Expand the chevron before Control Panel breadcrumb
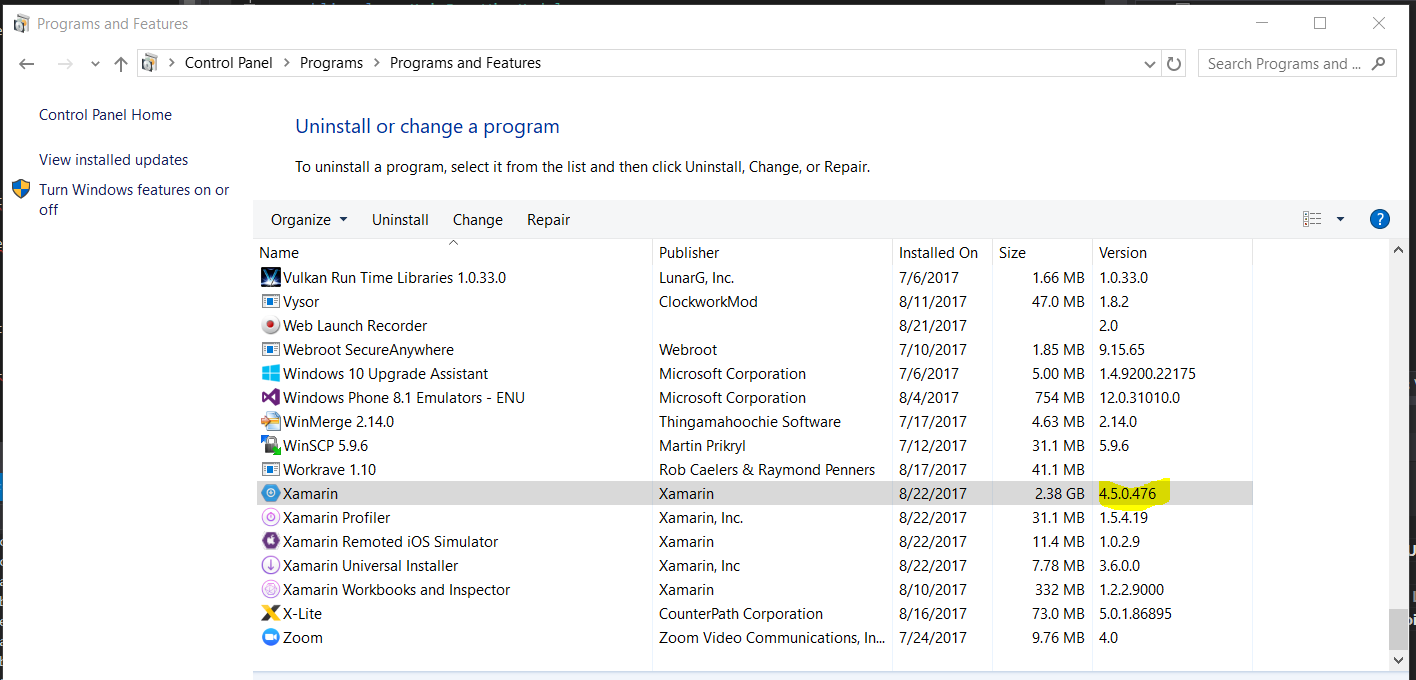1416x680 pixels. coord(171,63)
